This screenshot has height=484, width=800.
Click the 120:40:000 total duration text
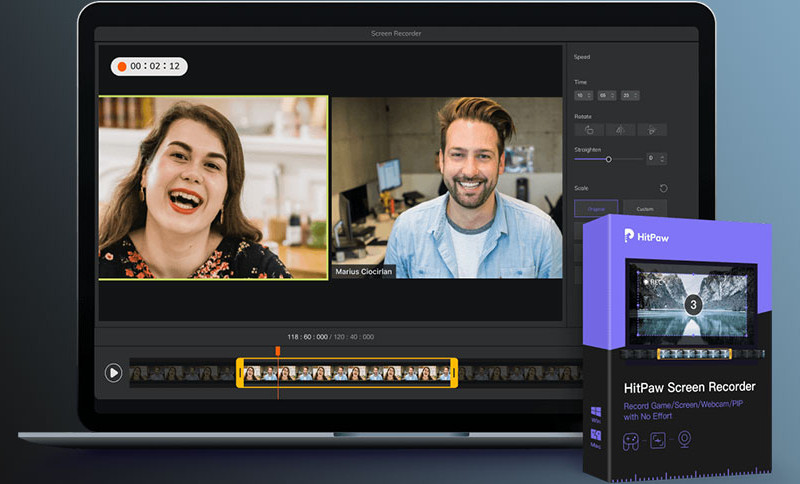point(354,337)
